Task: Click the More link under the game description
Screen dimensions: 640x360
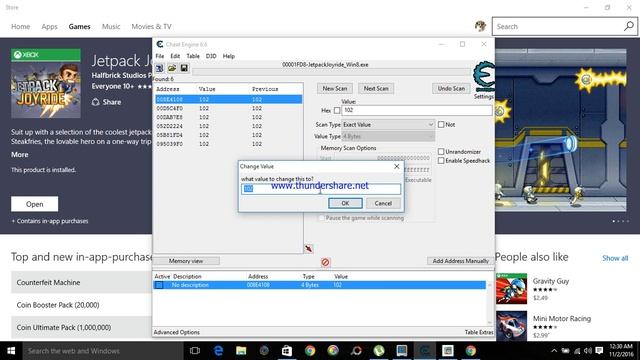Action: pos(20,155)
